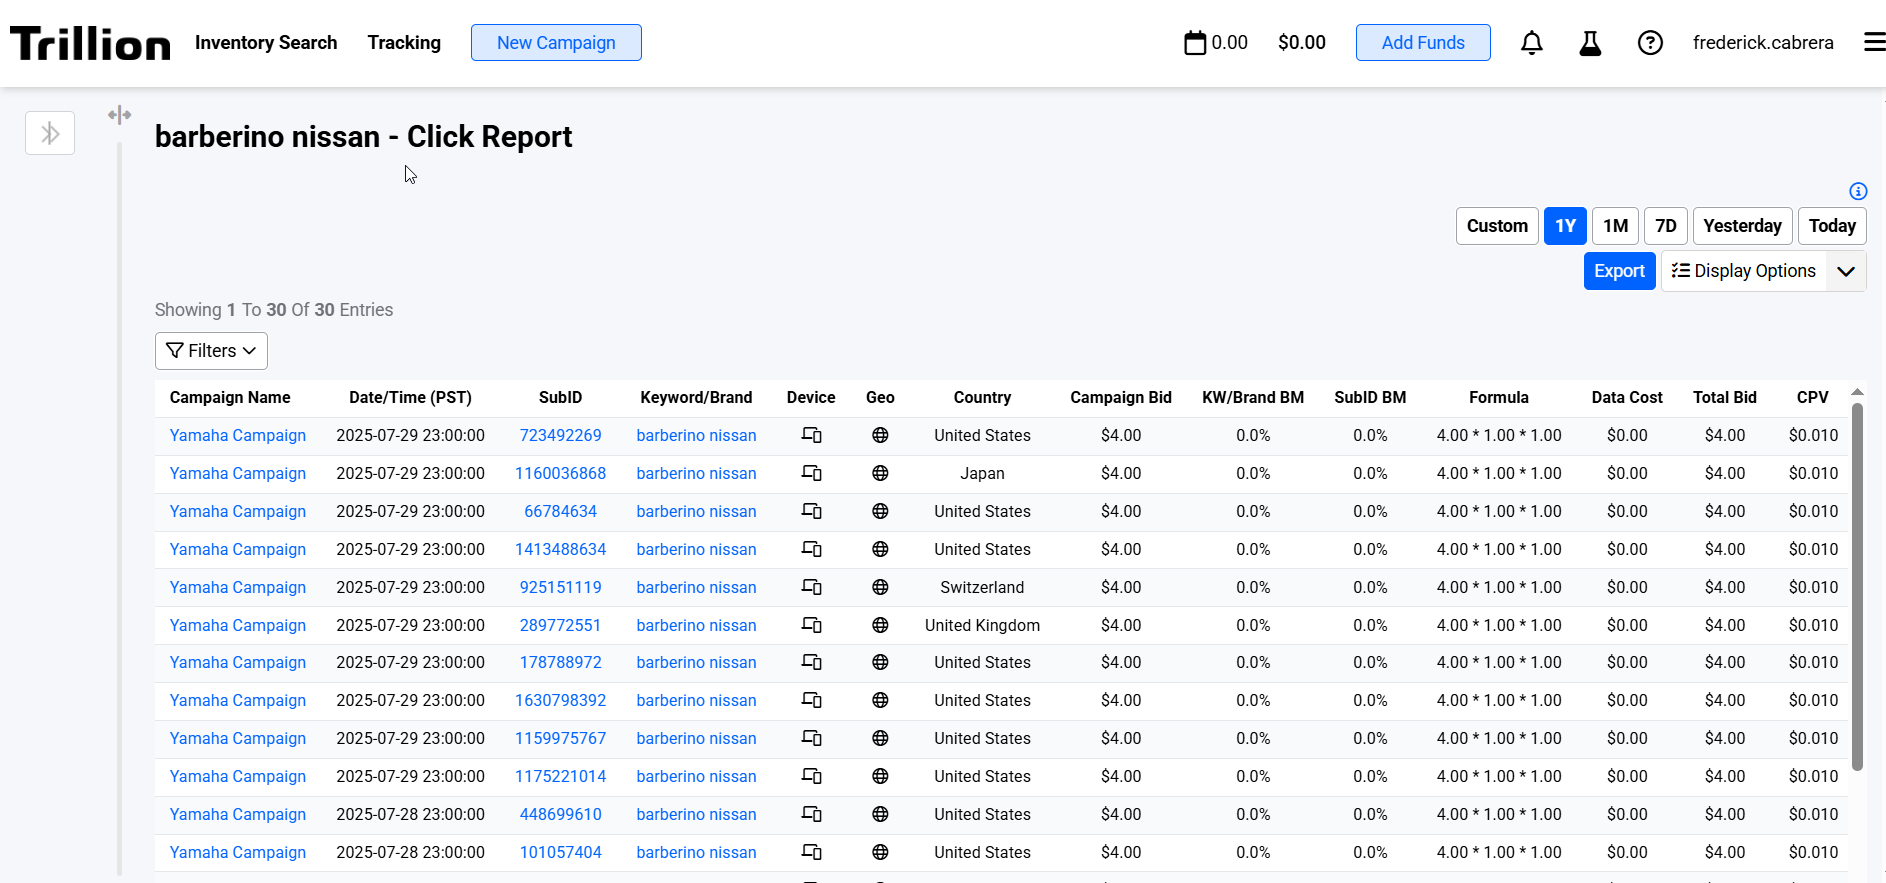Select the 1Y date range
This screenshot has width=1886, height=883.
coord(1565,226)
